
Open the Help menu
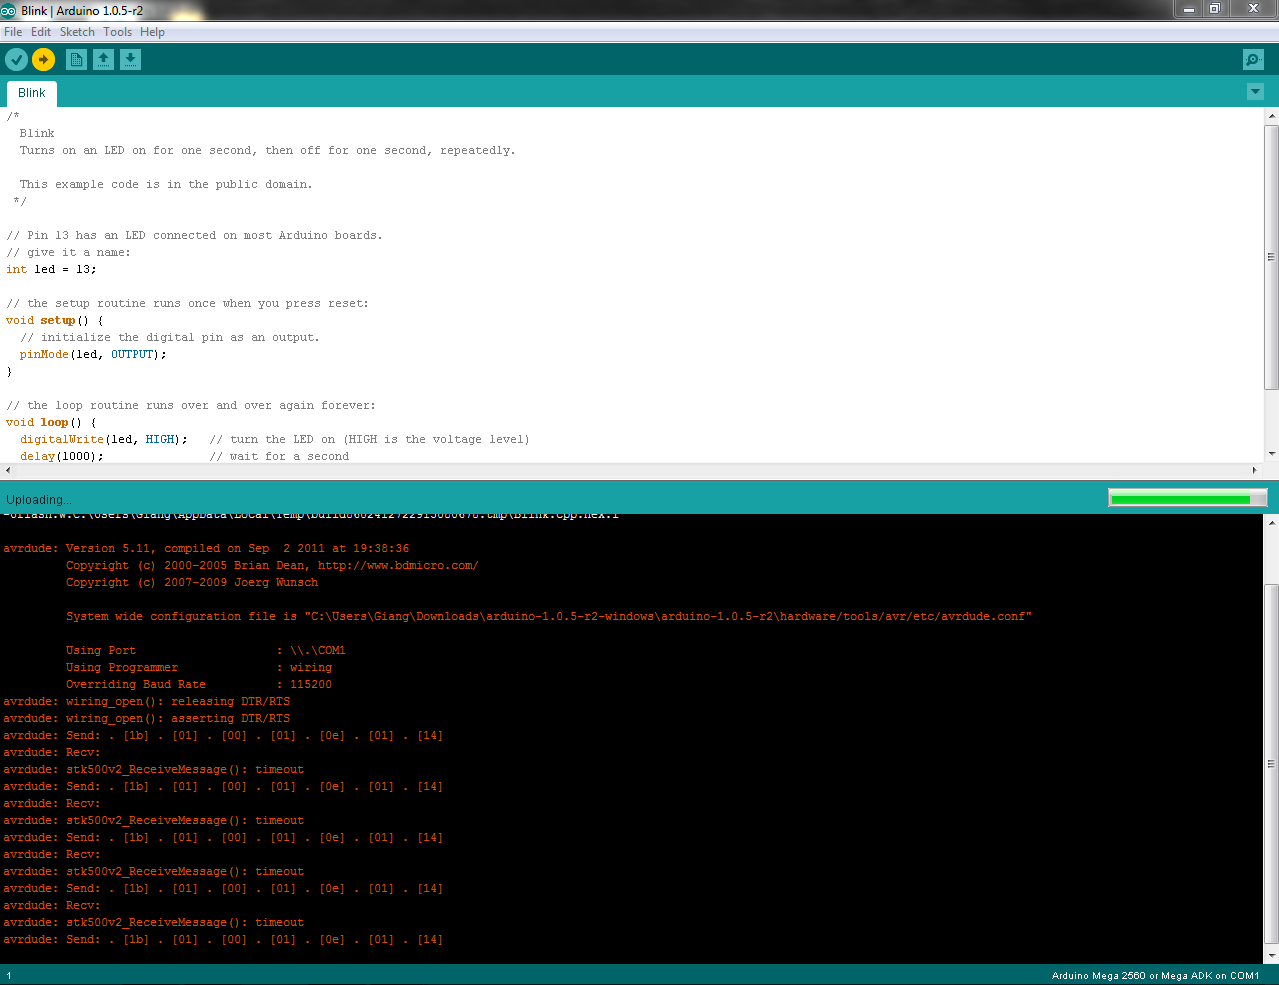click(152, 32)
